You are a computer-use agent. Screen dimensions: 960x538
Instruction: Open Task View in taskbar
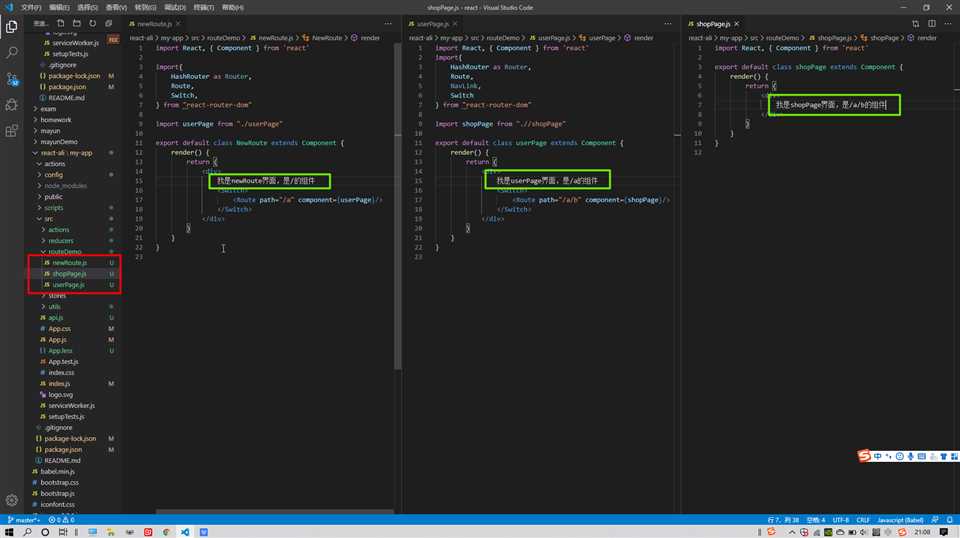pos(63,532)
